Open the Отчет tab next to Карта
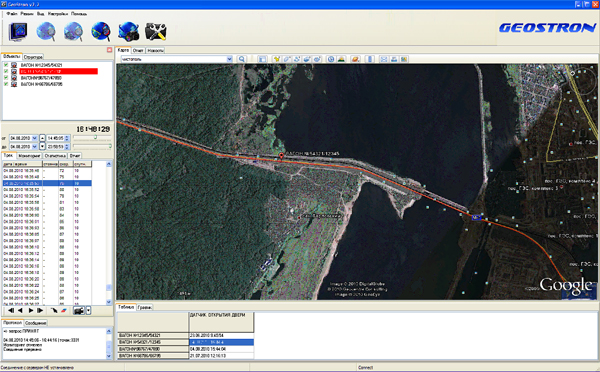600x372 pixels. coord(138,51)
